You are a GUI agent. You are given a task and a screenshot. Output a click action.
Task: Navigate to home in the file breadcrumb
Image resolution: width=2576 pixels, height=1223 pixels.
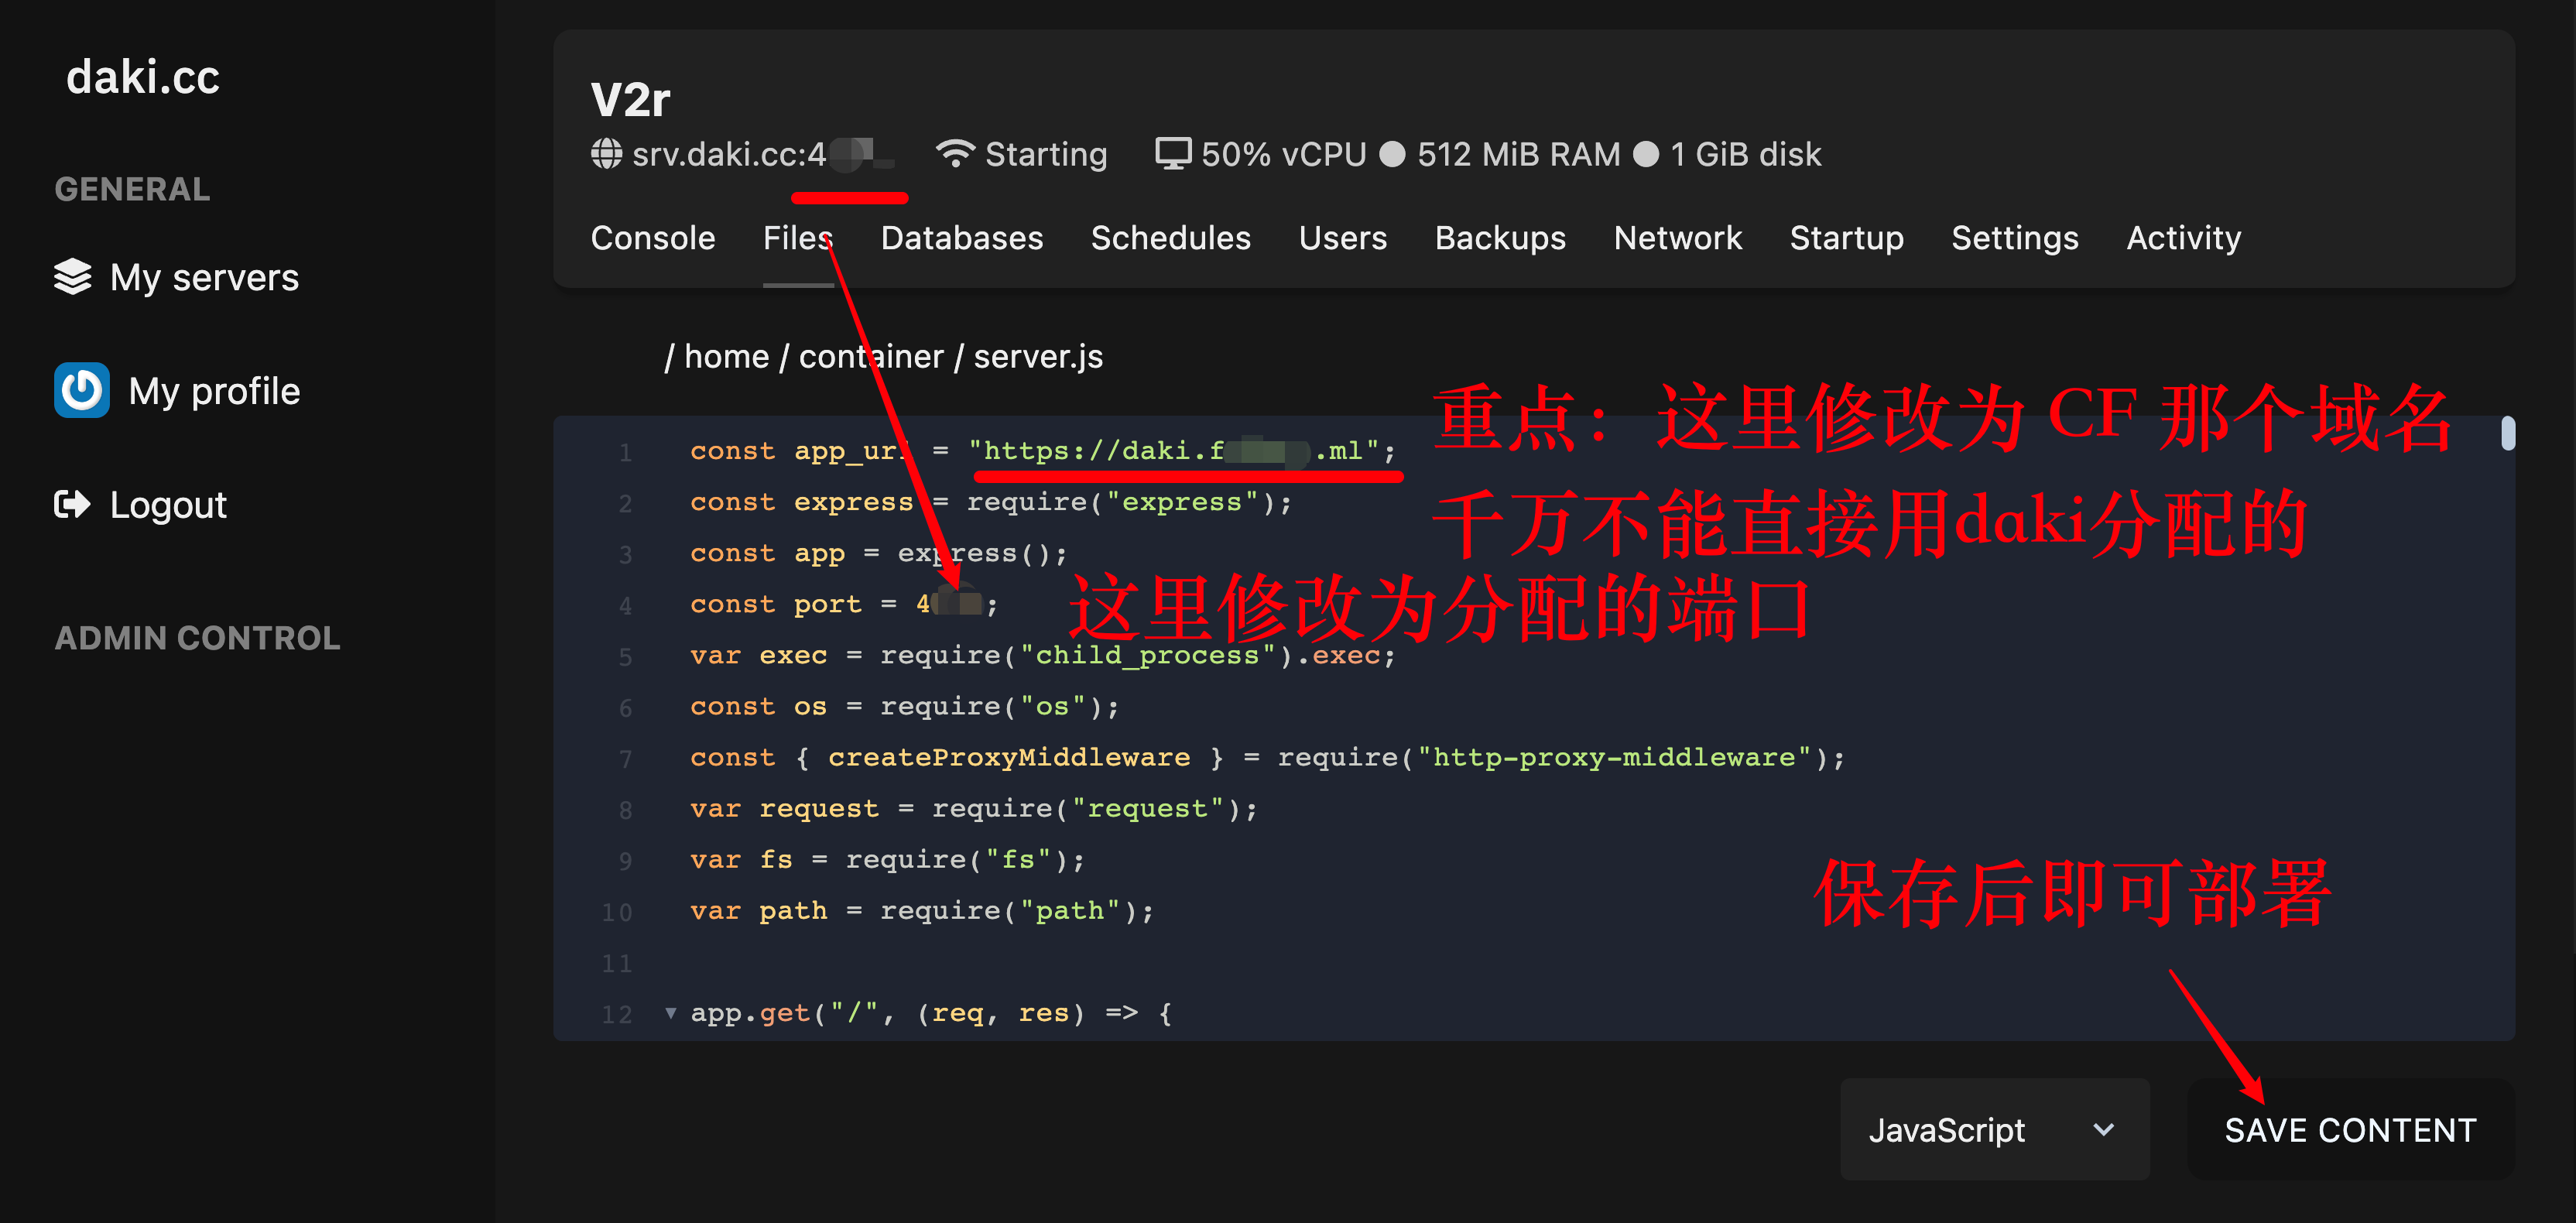click(726, 356)
